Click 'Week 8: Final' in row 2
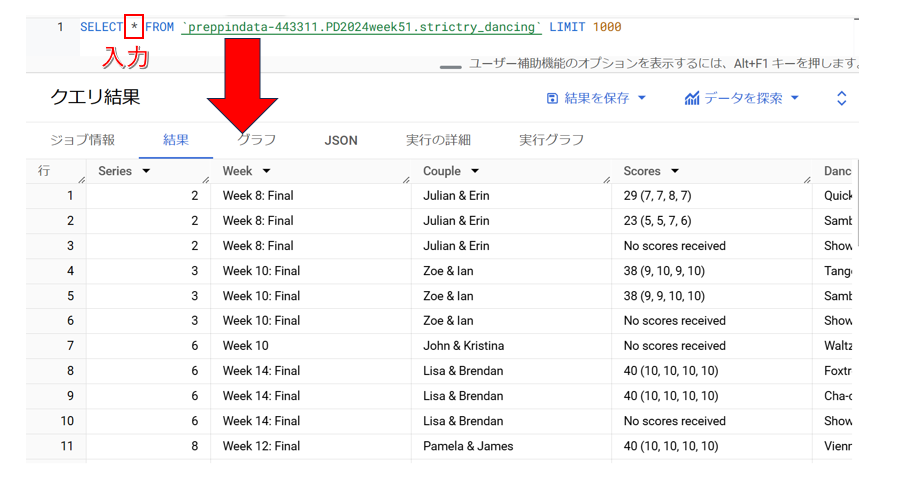The height and width of the screenshot is (493, 904). 258,221
